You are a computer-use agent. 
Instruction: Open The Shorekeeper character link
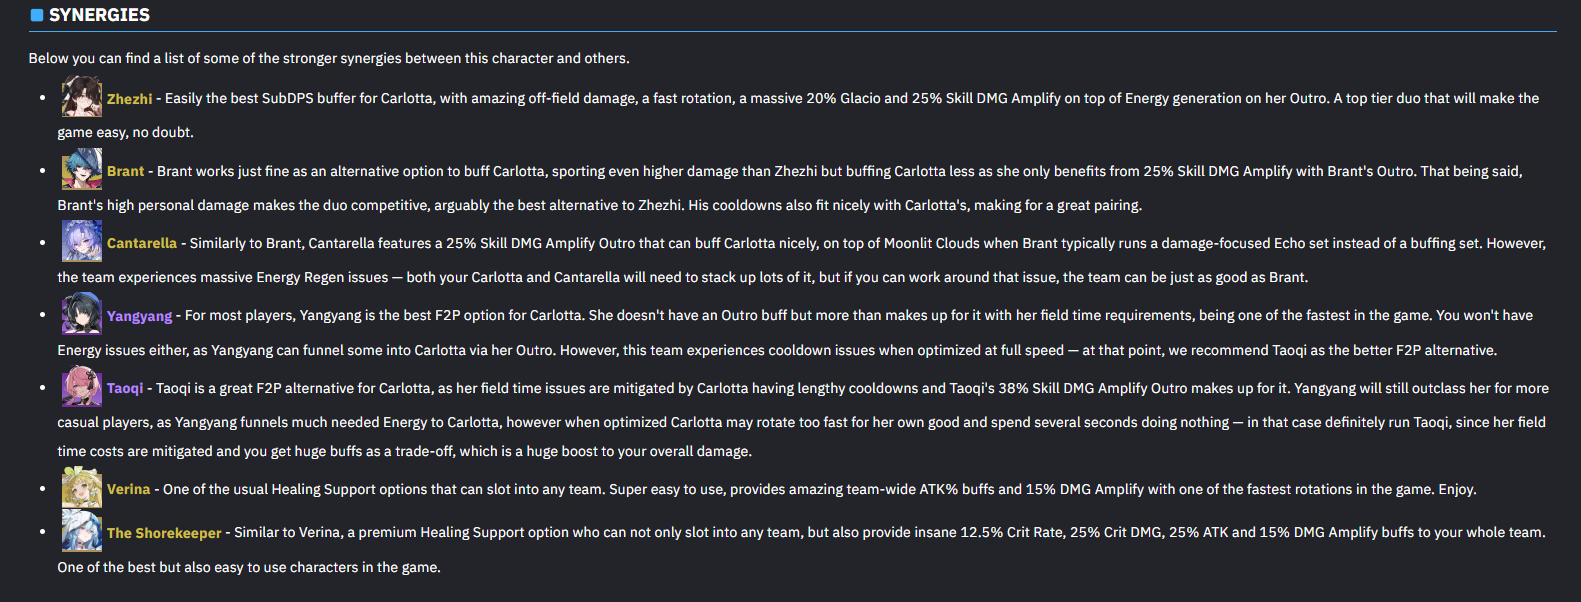164,533
